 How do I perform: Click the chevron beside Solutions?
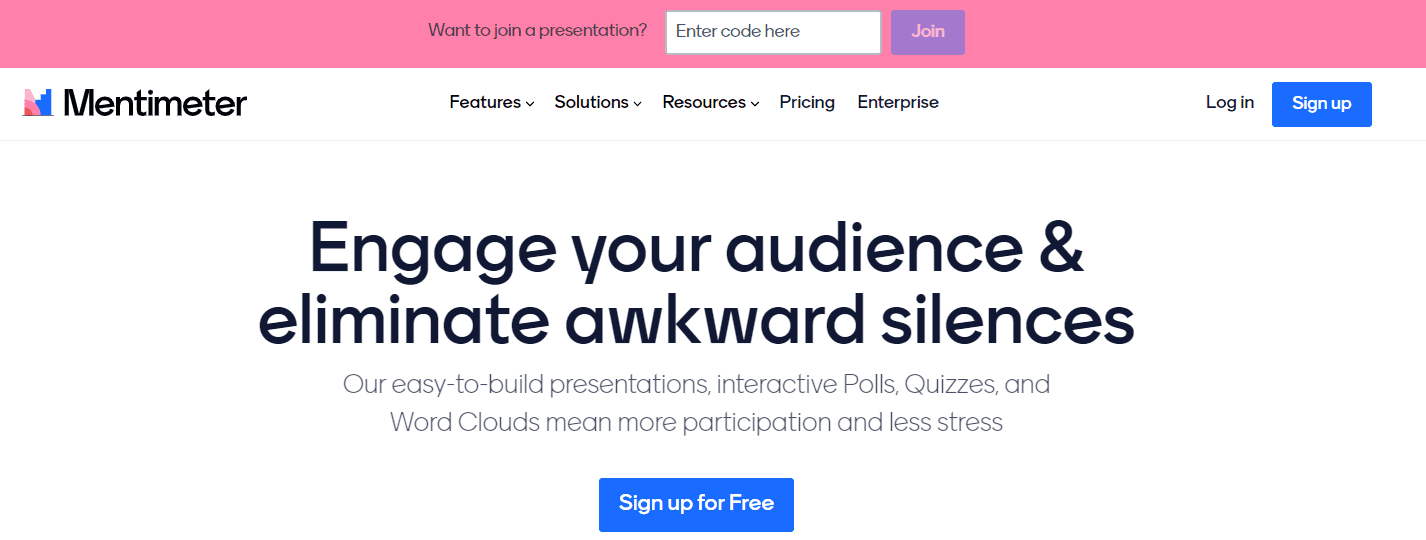[x=637, y=103]
